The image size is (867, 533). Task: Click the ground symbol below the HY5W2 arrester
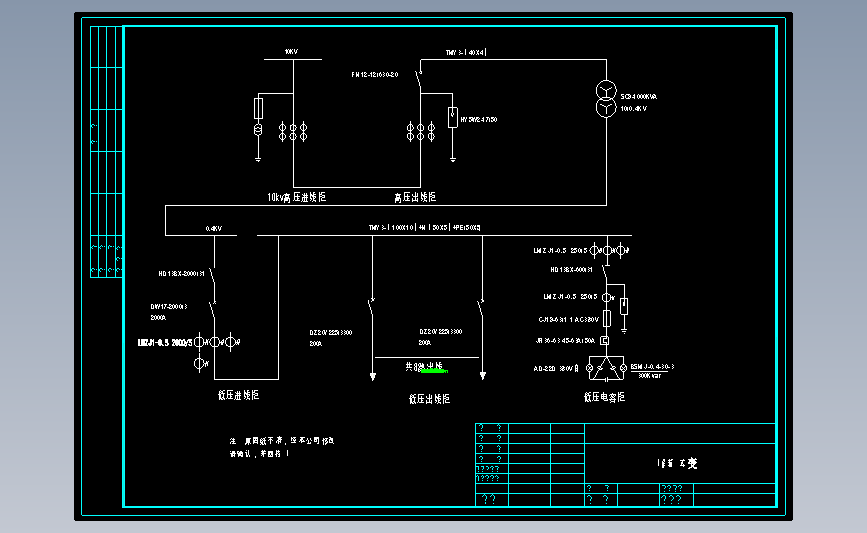[453, 160]
